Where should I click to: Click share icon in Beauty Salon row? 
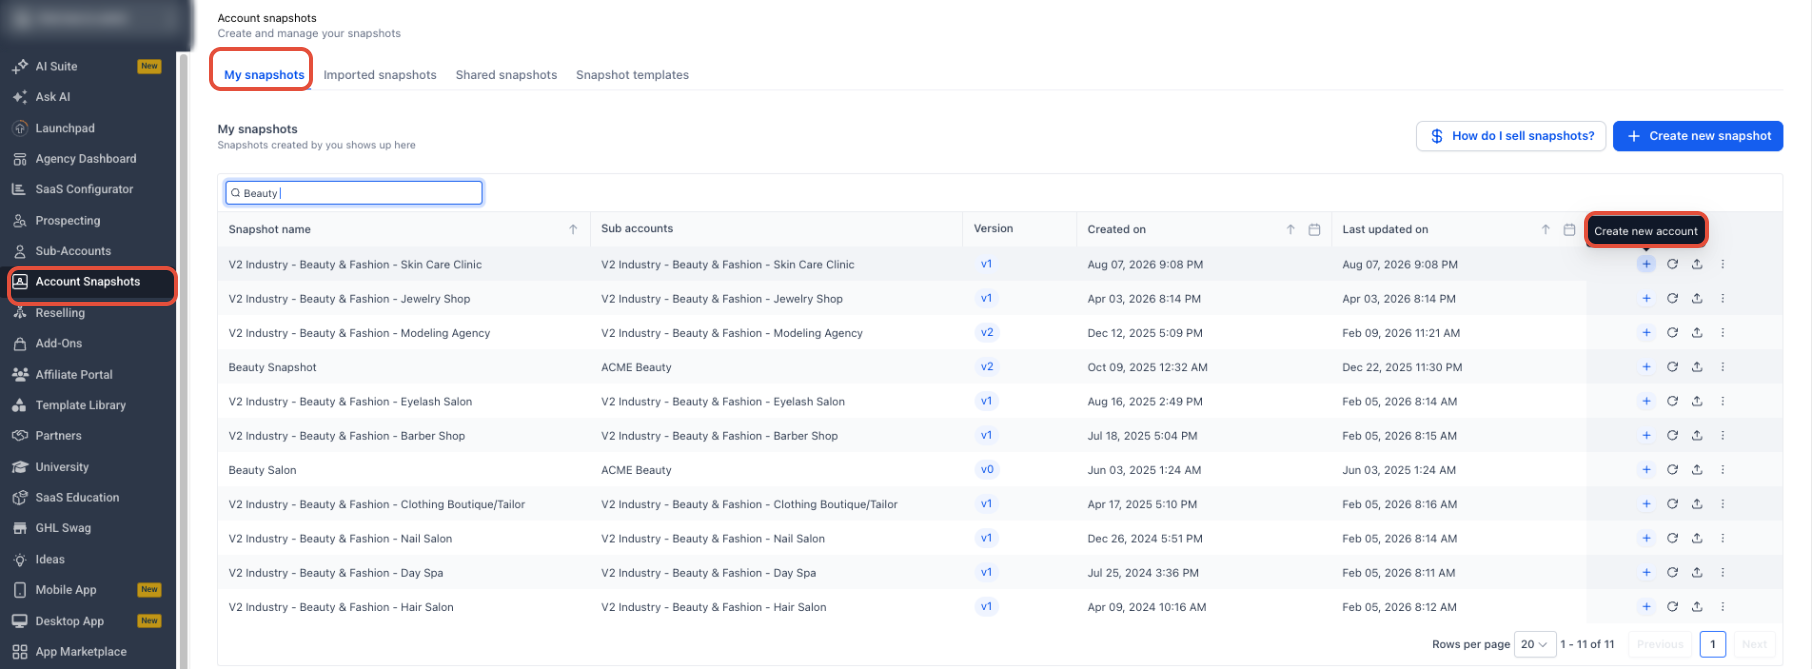click(x=1697, y=470)
